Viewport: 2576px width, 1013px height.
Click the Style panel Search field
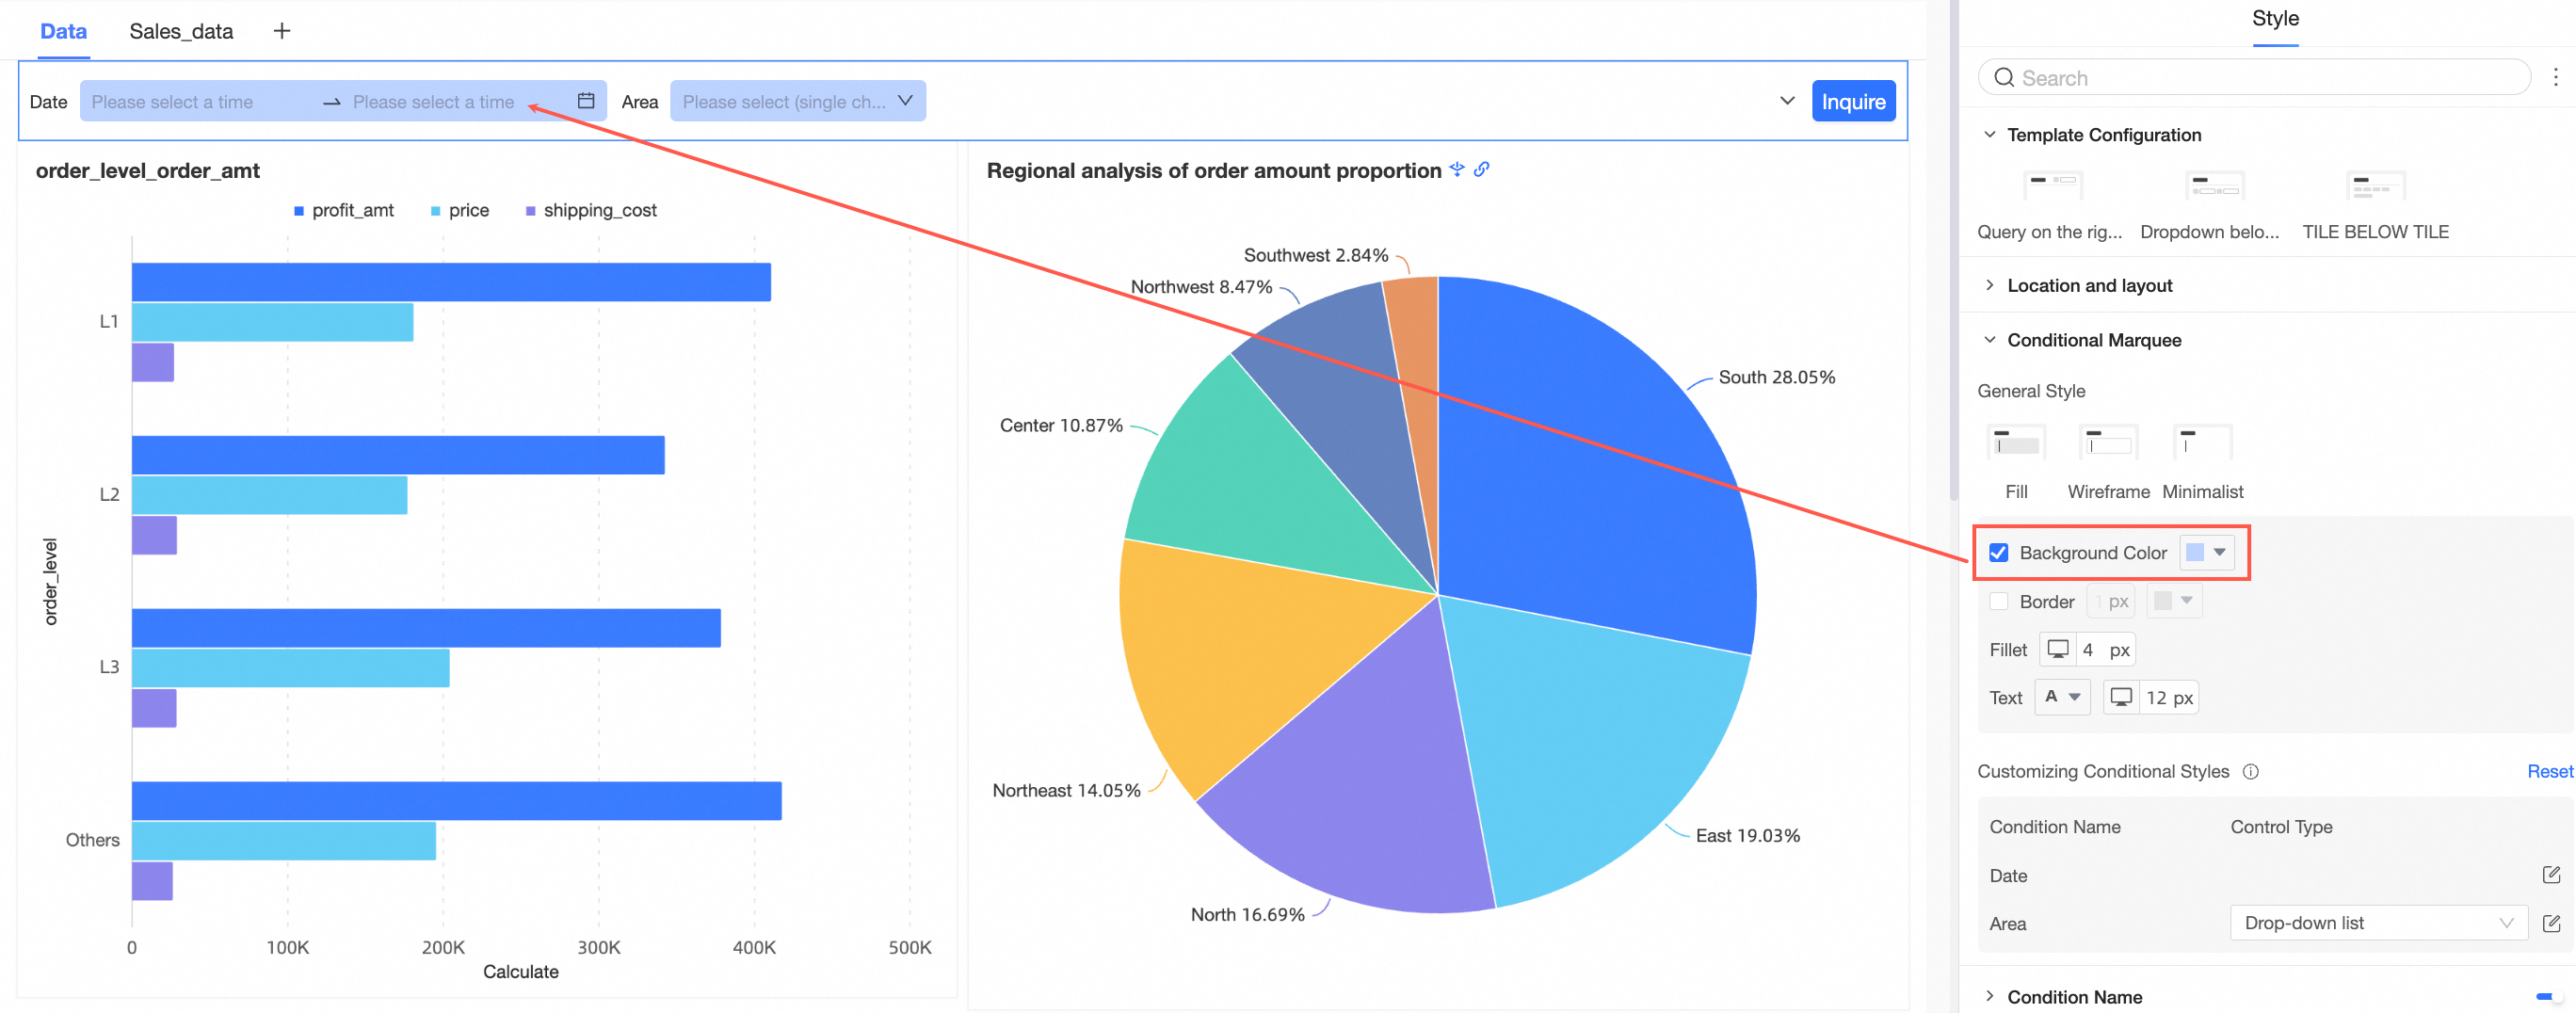point(2254,77)
